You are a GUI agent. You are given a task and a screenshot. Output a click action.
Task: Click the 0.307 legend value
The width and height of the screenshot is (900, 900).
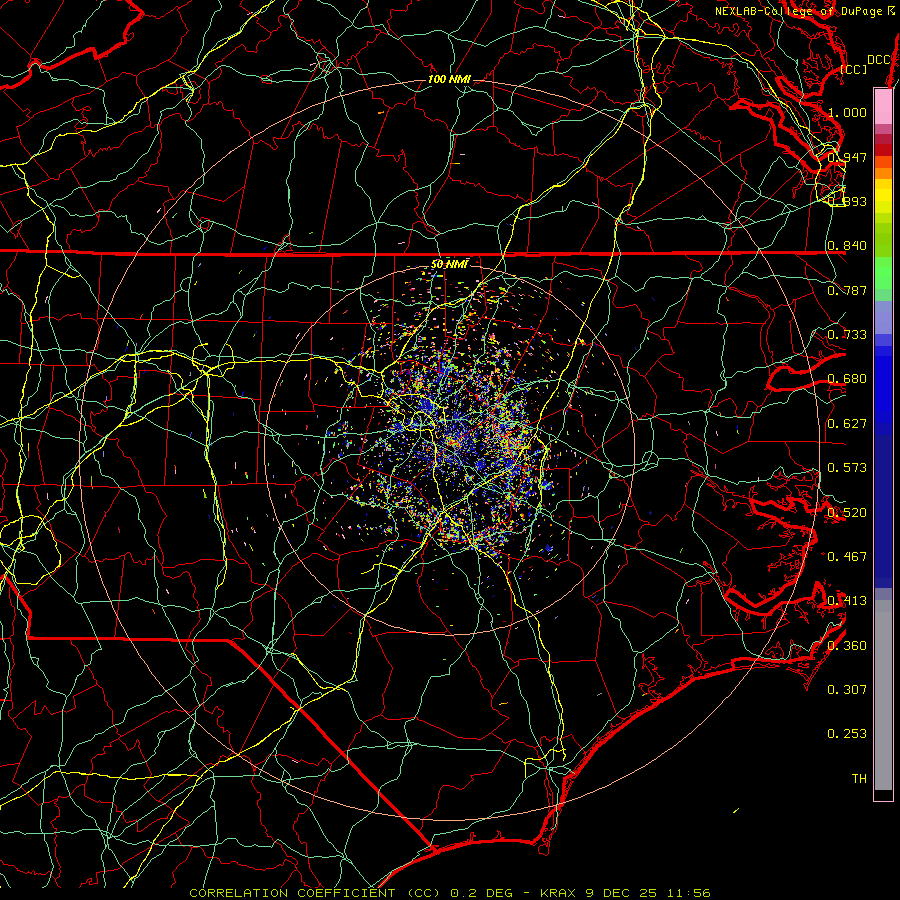click(847, 689)
